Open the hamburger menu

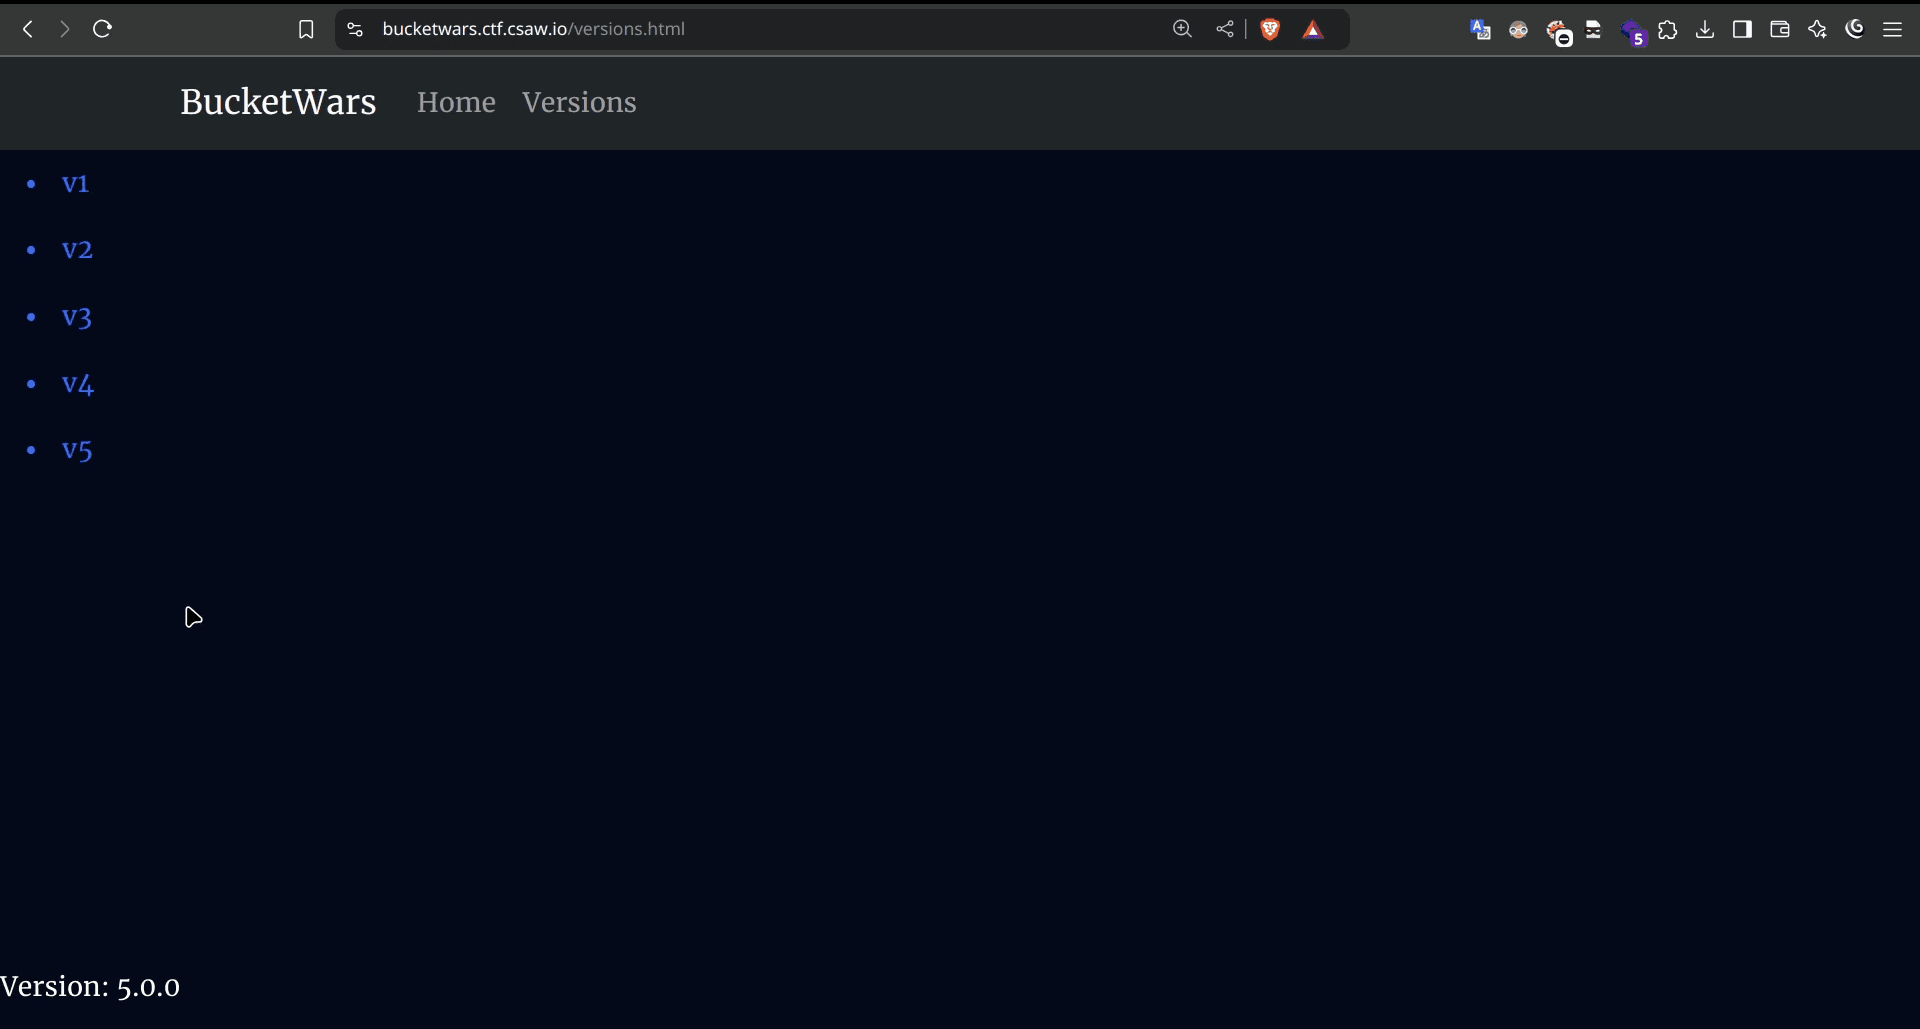pos(1893,29)
